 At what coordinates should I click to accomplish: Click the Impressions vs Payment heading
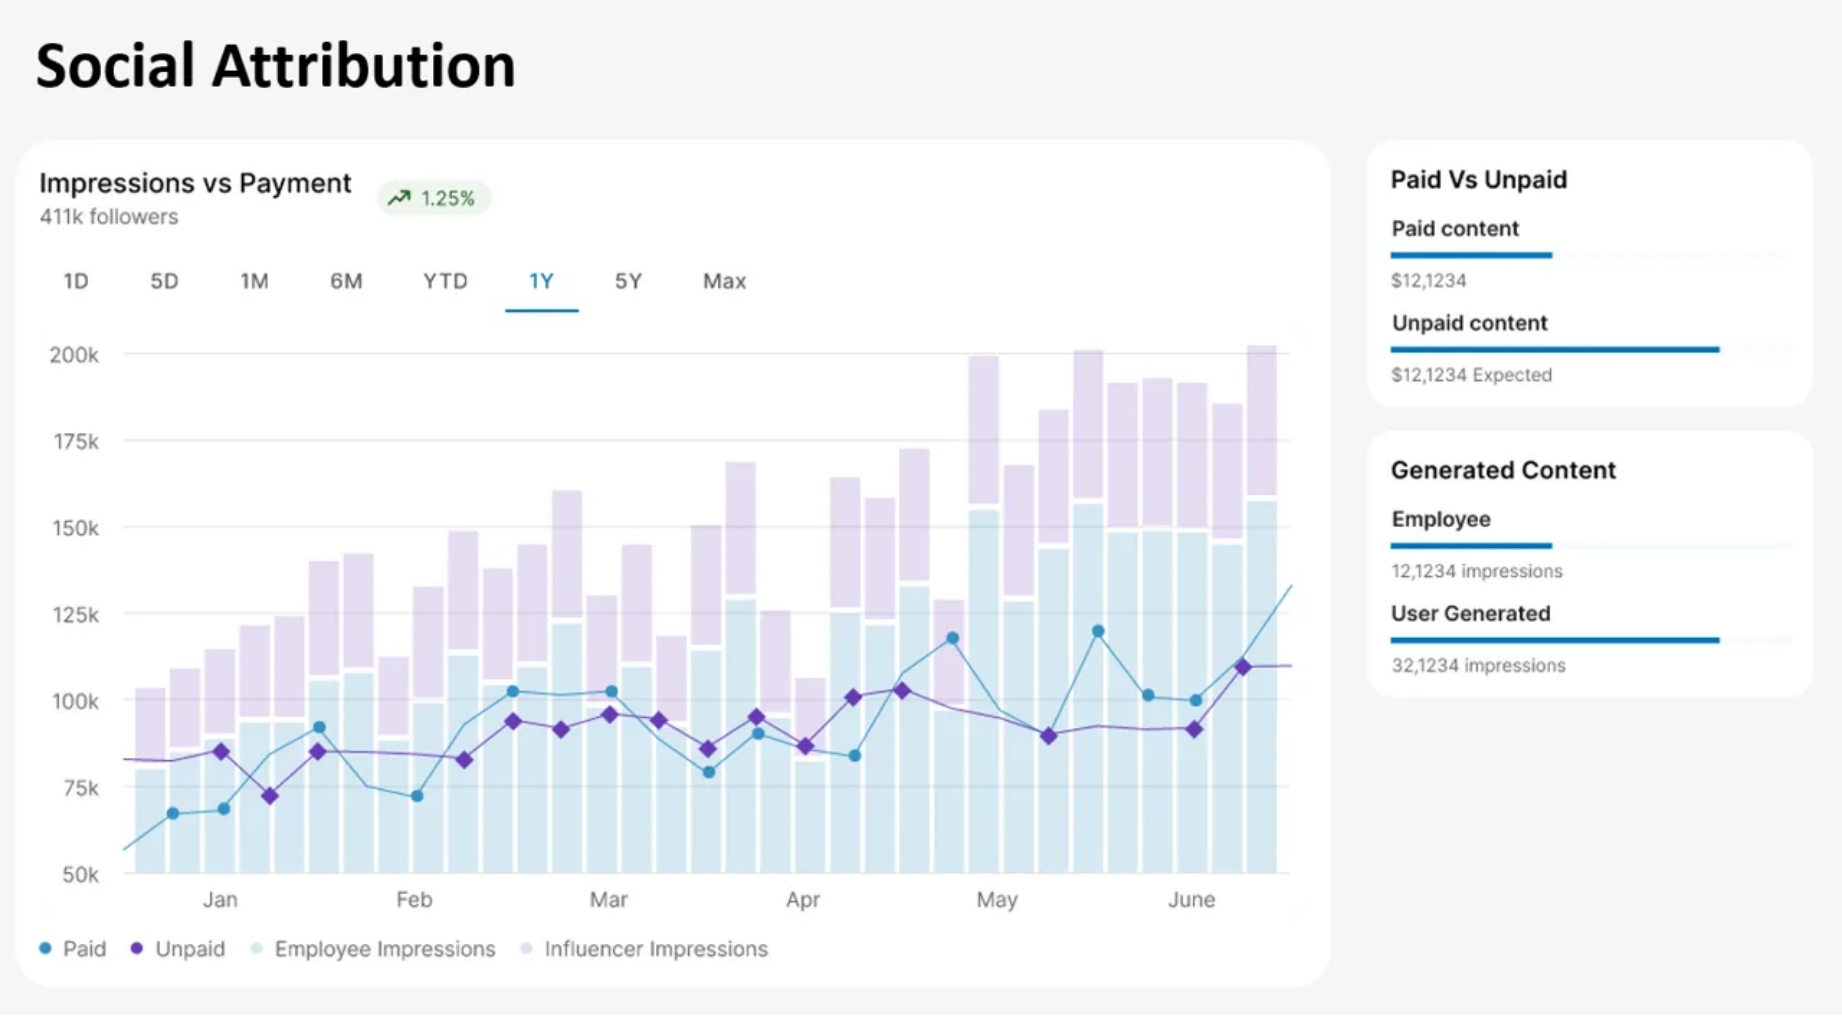point(195,183)
